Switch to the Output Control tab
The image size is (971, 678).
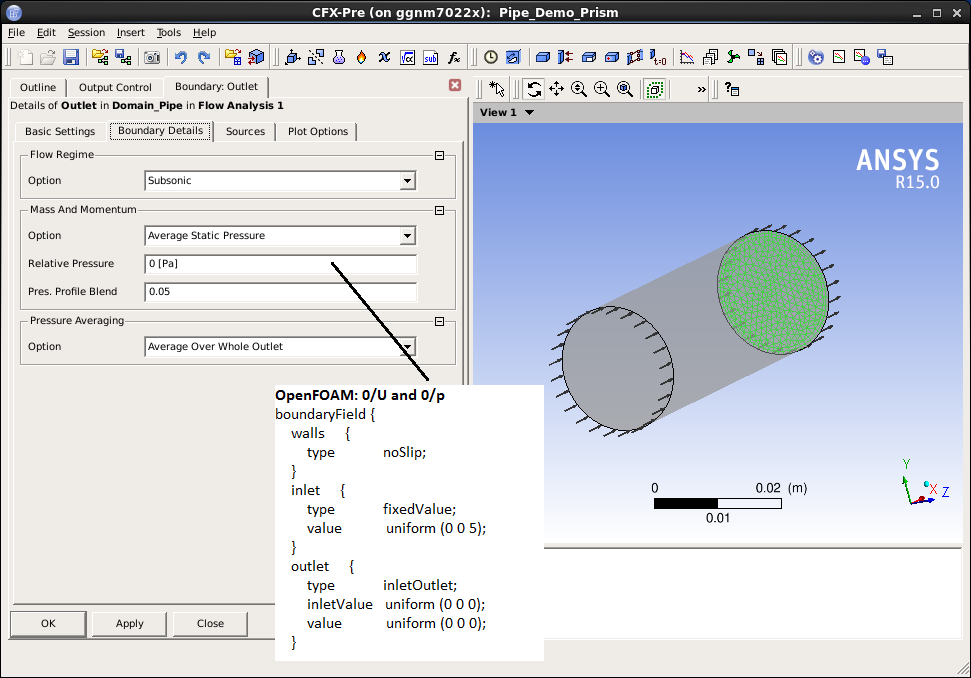pyautogui.click(x=115, y=87)
